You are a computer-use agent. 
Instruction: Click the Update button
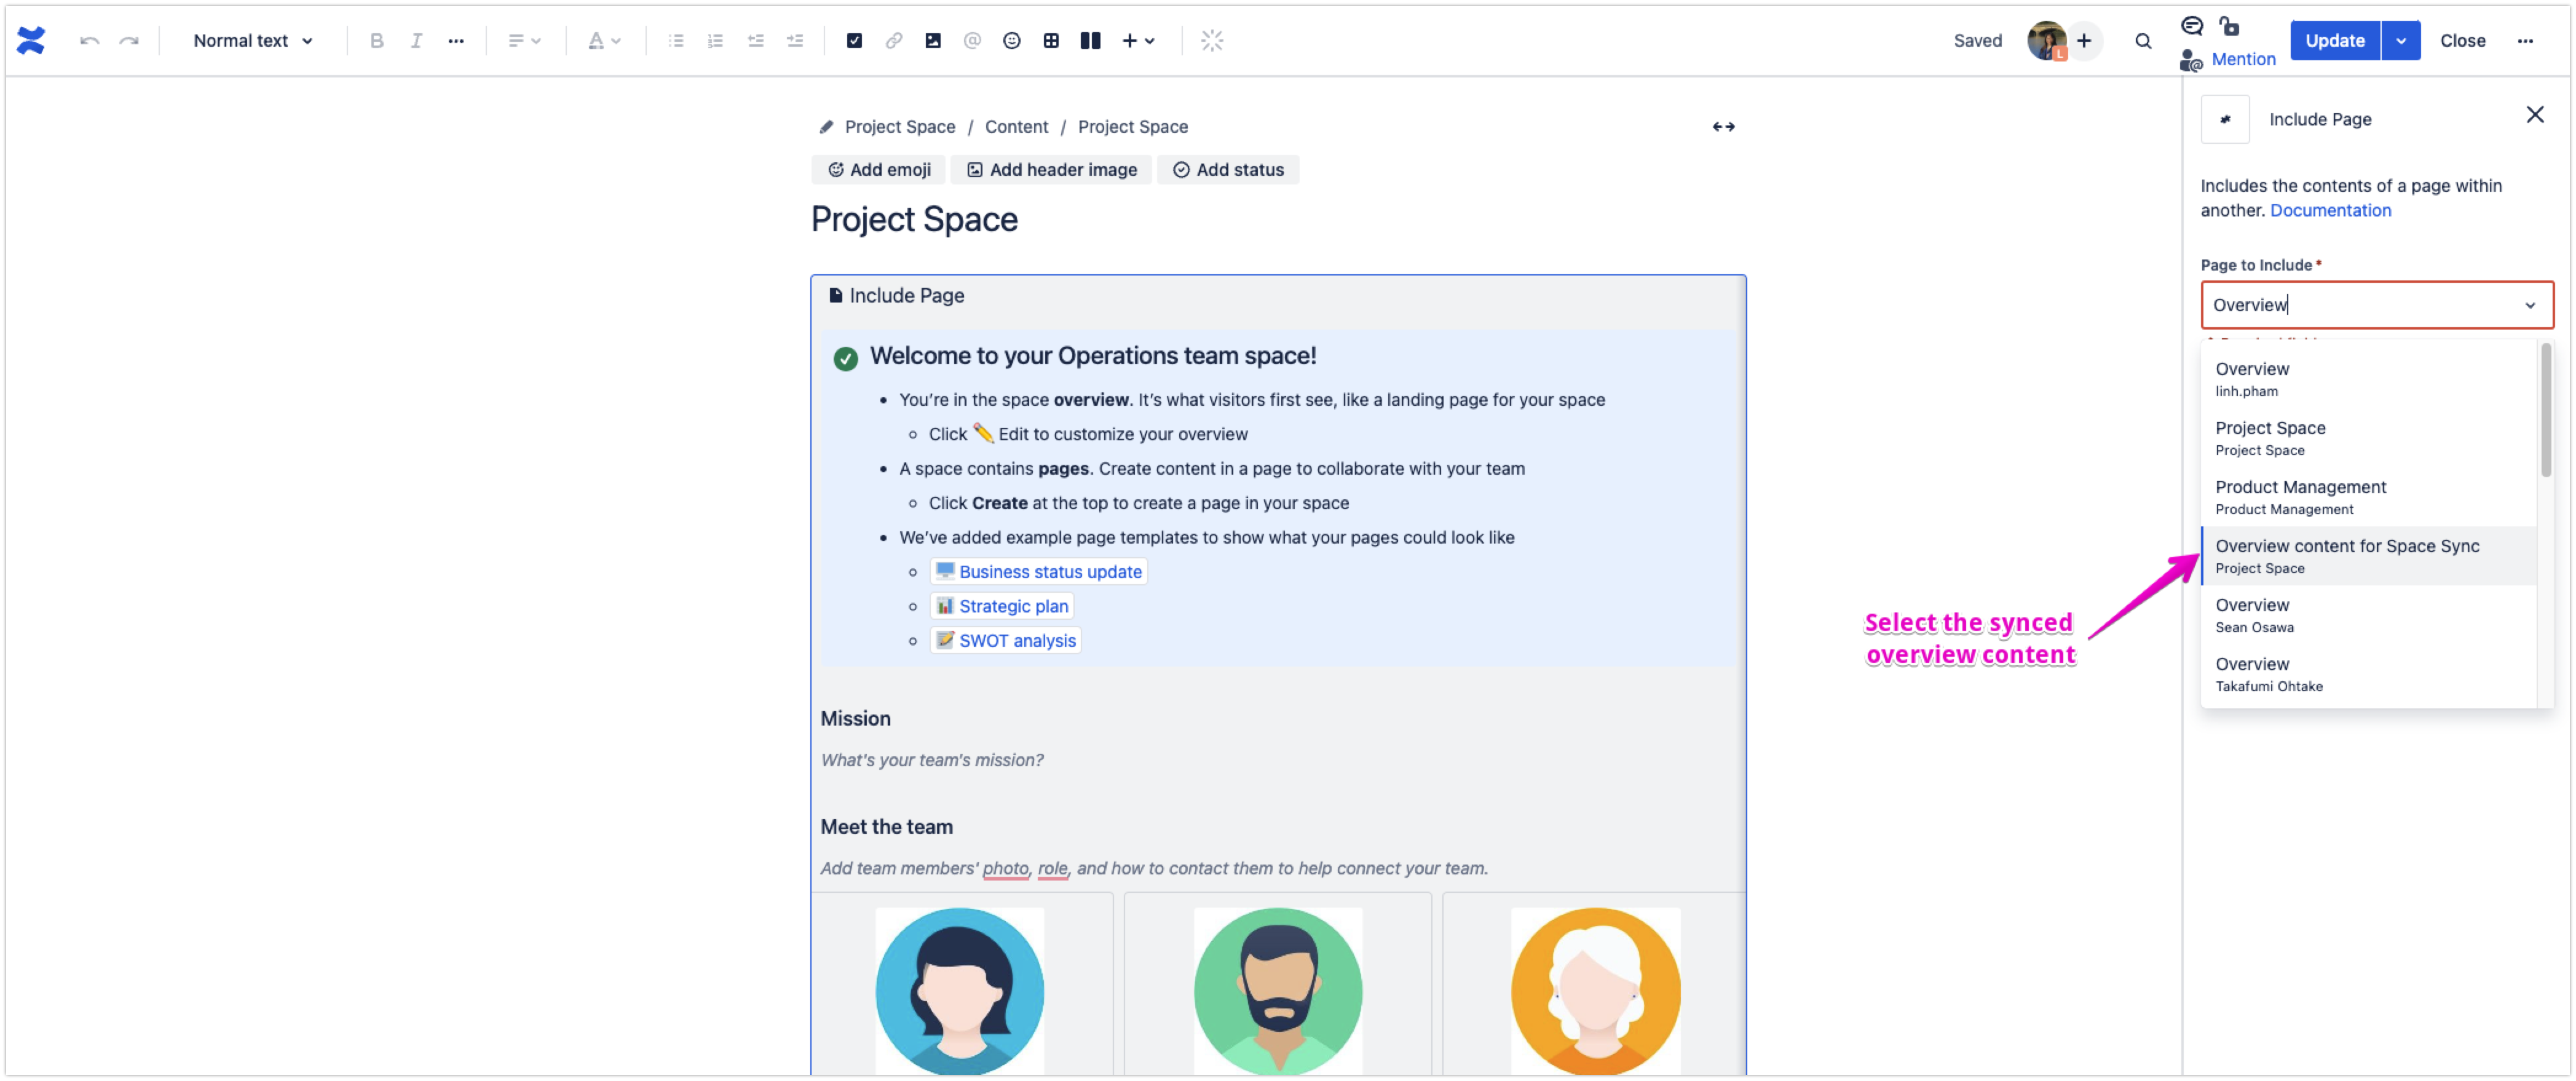(2334, 41)
